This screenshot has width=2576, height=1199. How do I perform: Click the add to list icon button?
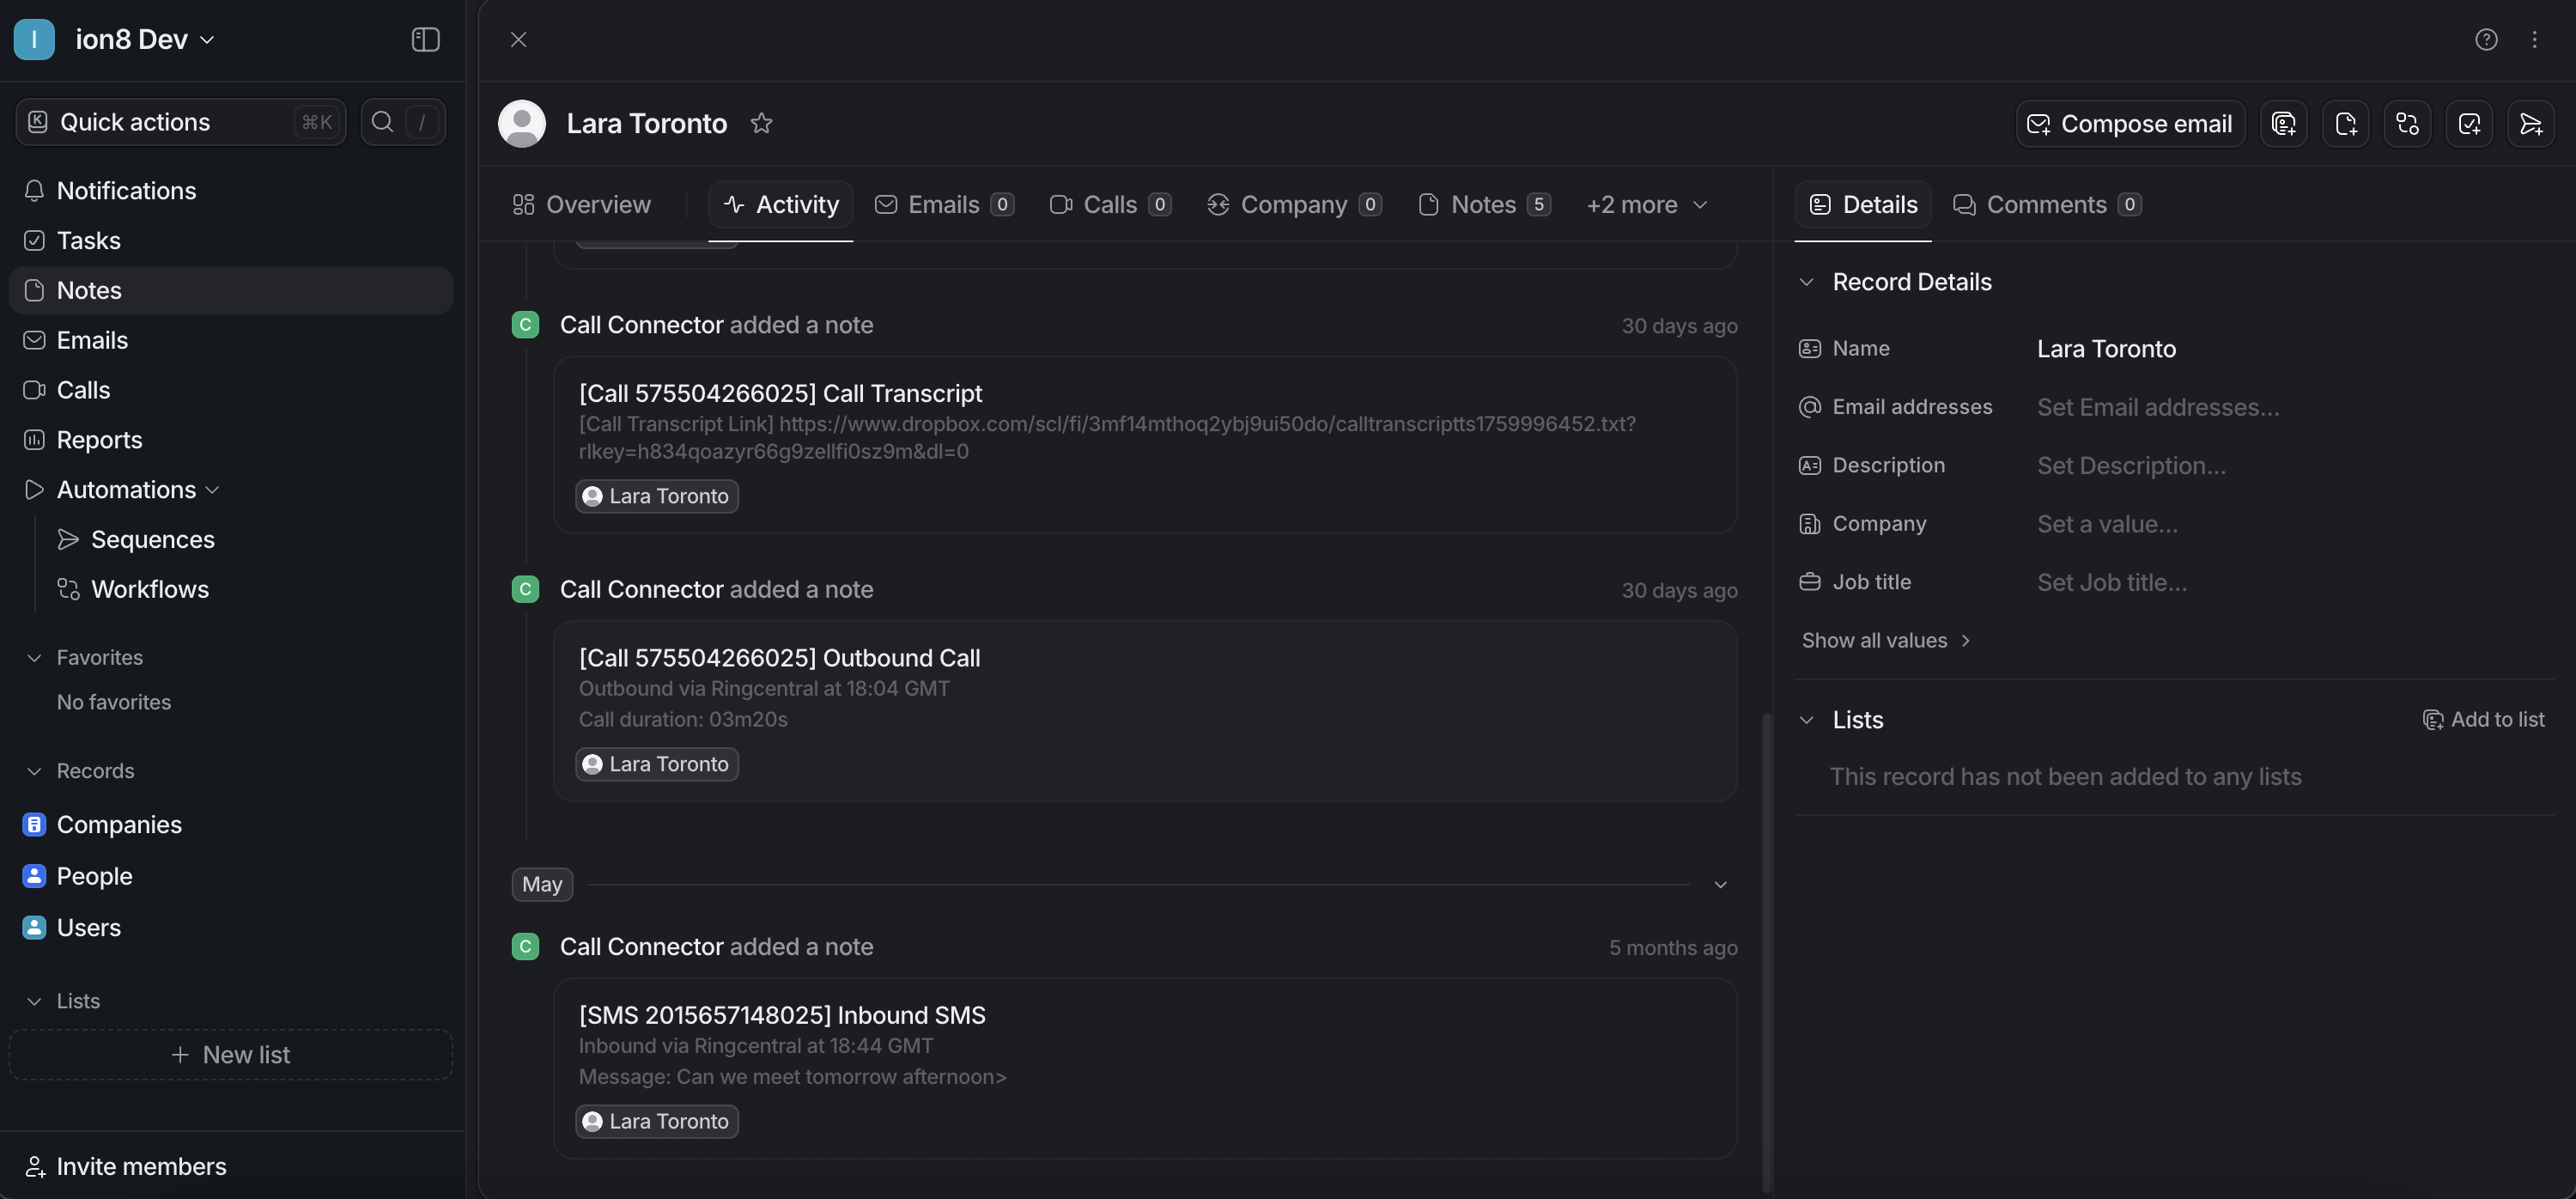coord(2283,123)
